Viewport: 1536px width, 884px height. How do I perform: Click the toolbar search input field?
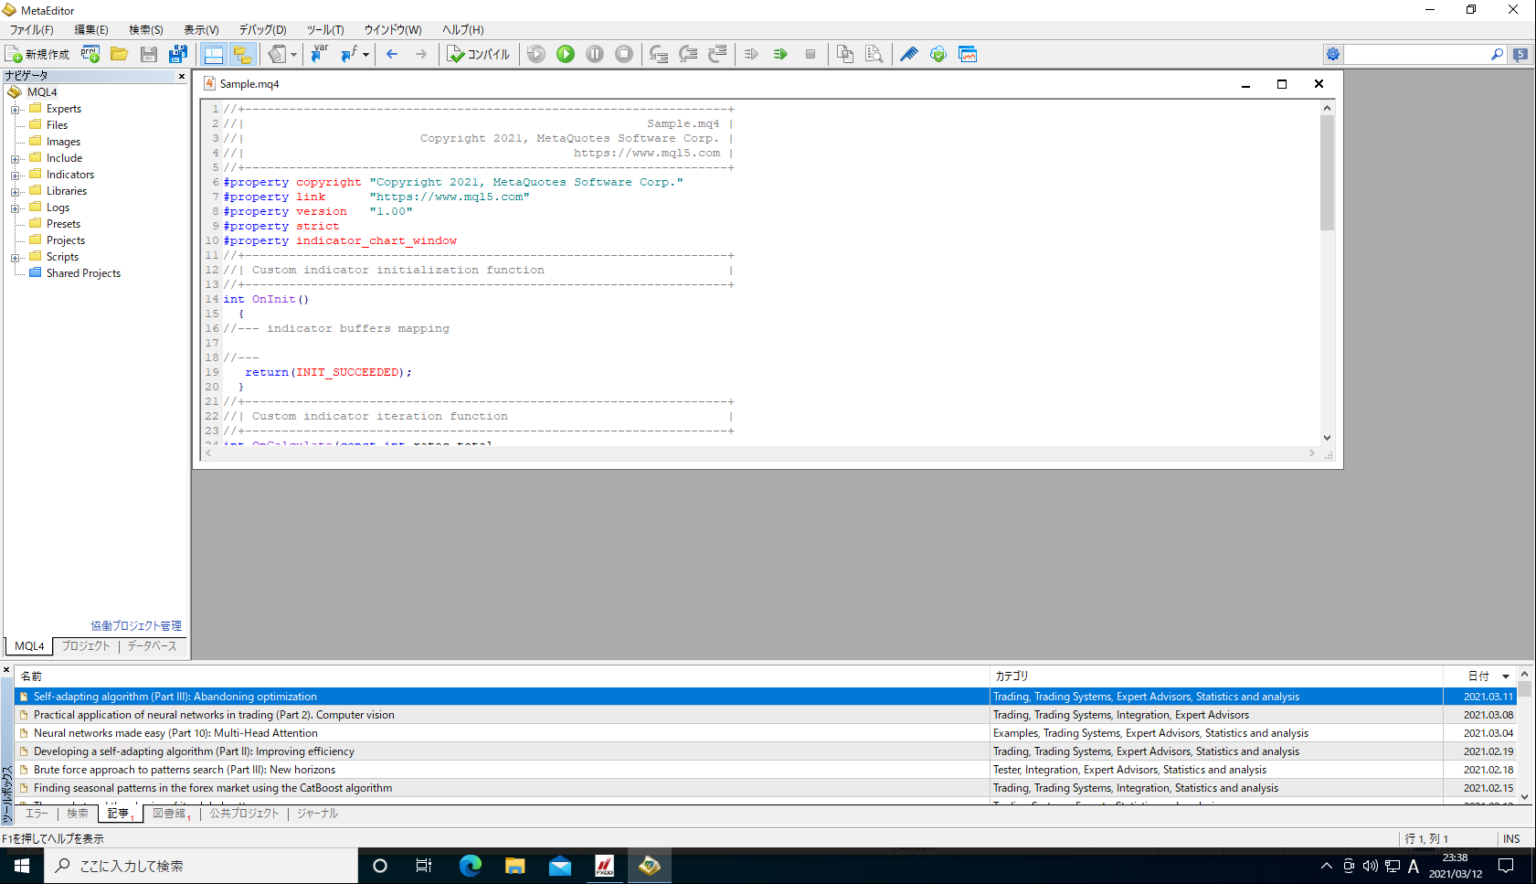pyautogui.click(x=1416, y=54)
